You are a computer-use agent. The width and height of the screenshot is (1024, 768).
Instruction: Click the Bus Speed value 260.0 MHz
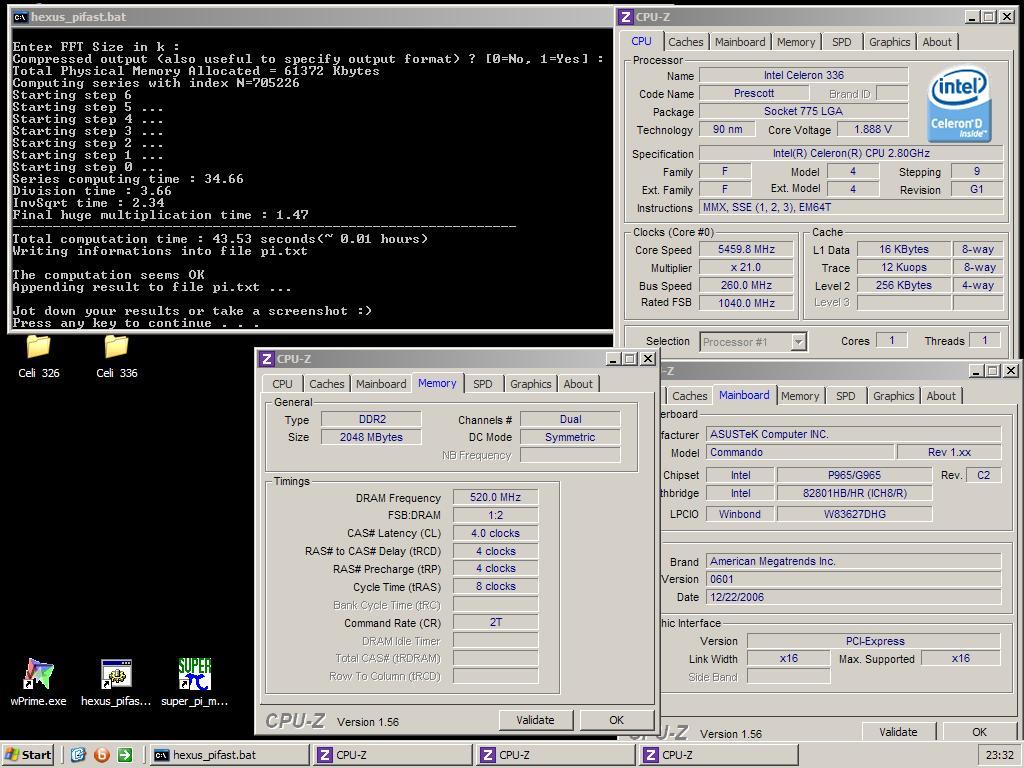(746, 285)
